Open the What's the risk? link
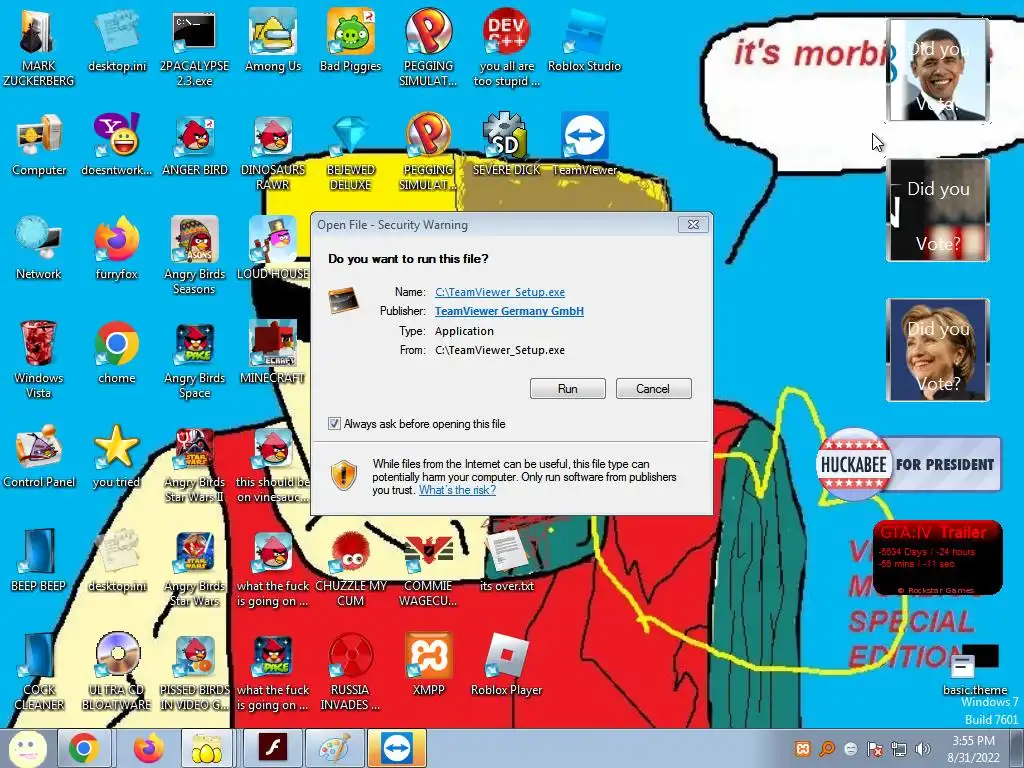 tap(457, 490)
